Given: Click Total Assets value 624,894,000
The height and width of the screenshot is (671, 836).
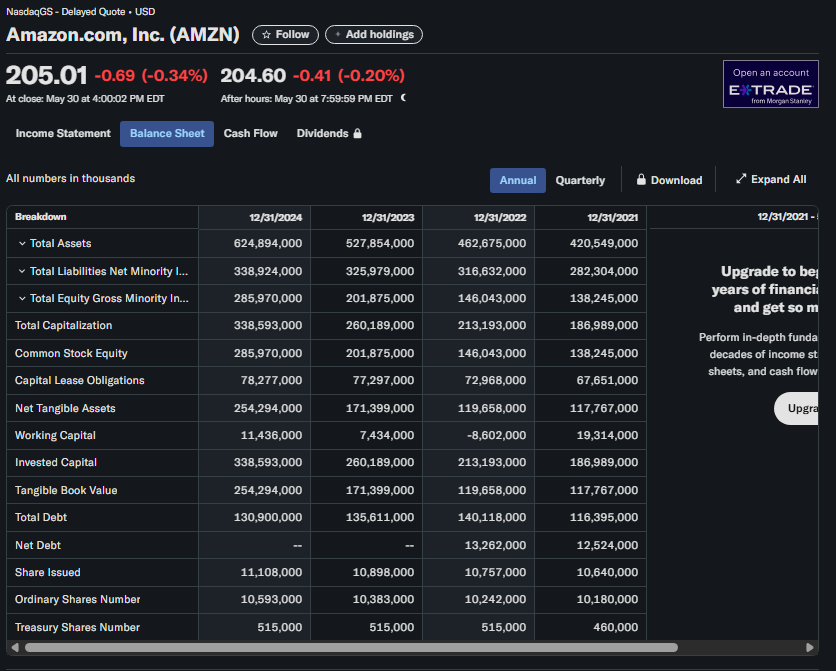Looking at the screenshot, I should [x=268, y=244].
